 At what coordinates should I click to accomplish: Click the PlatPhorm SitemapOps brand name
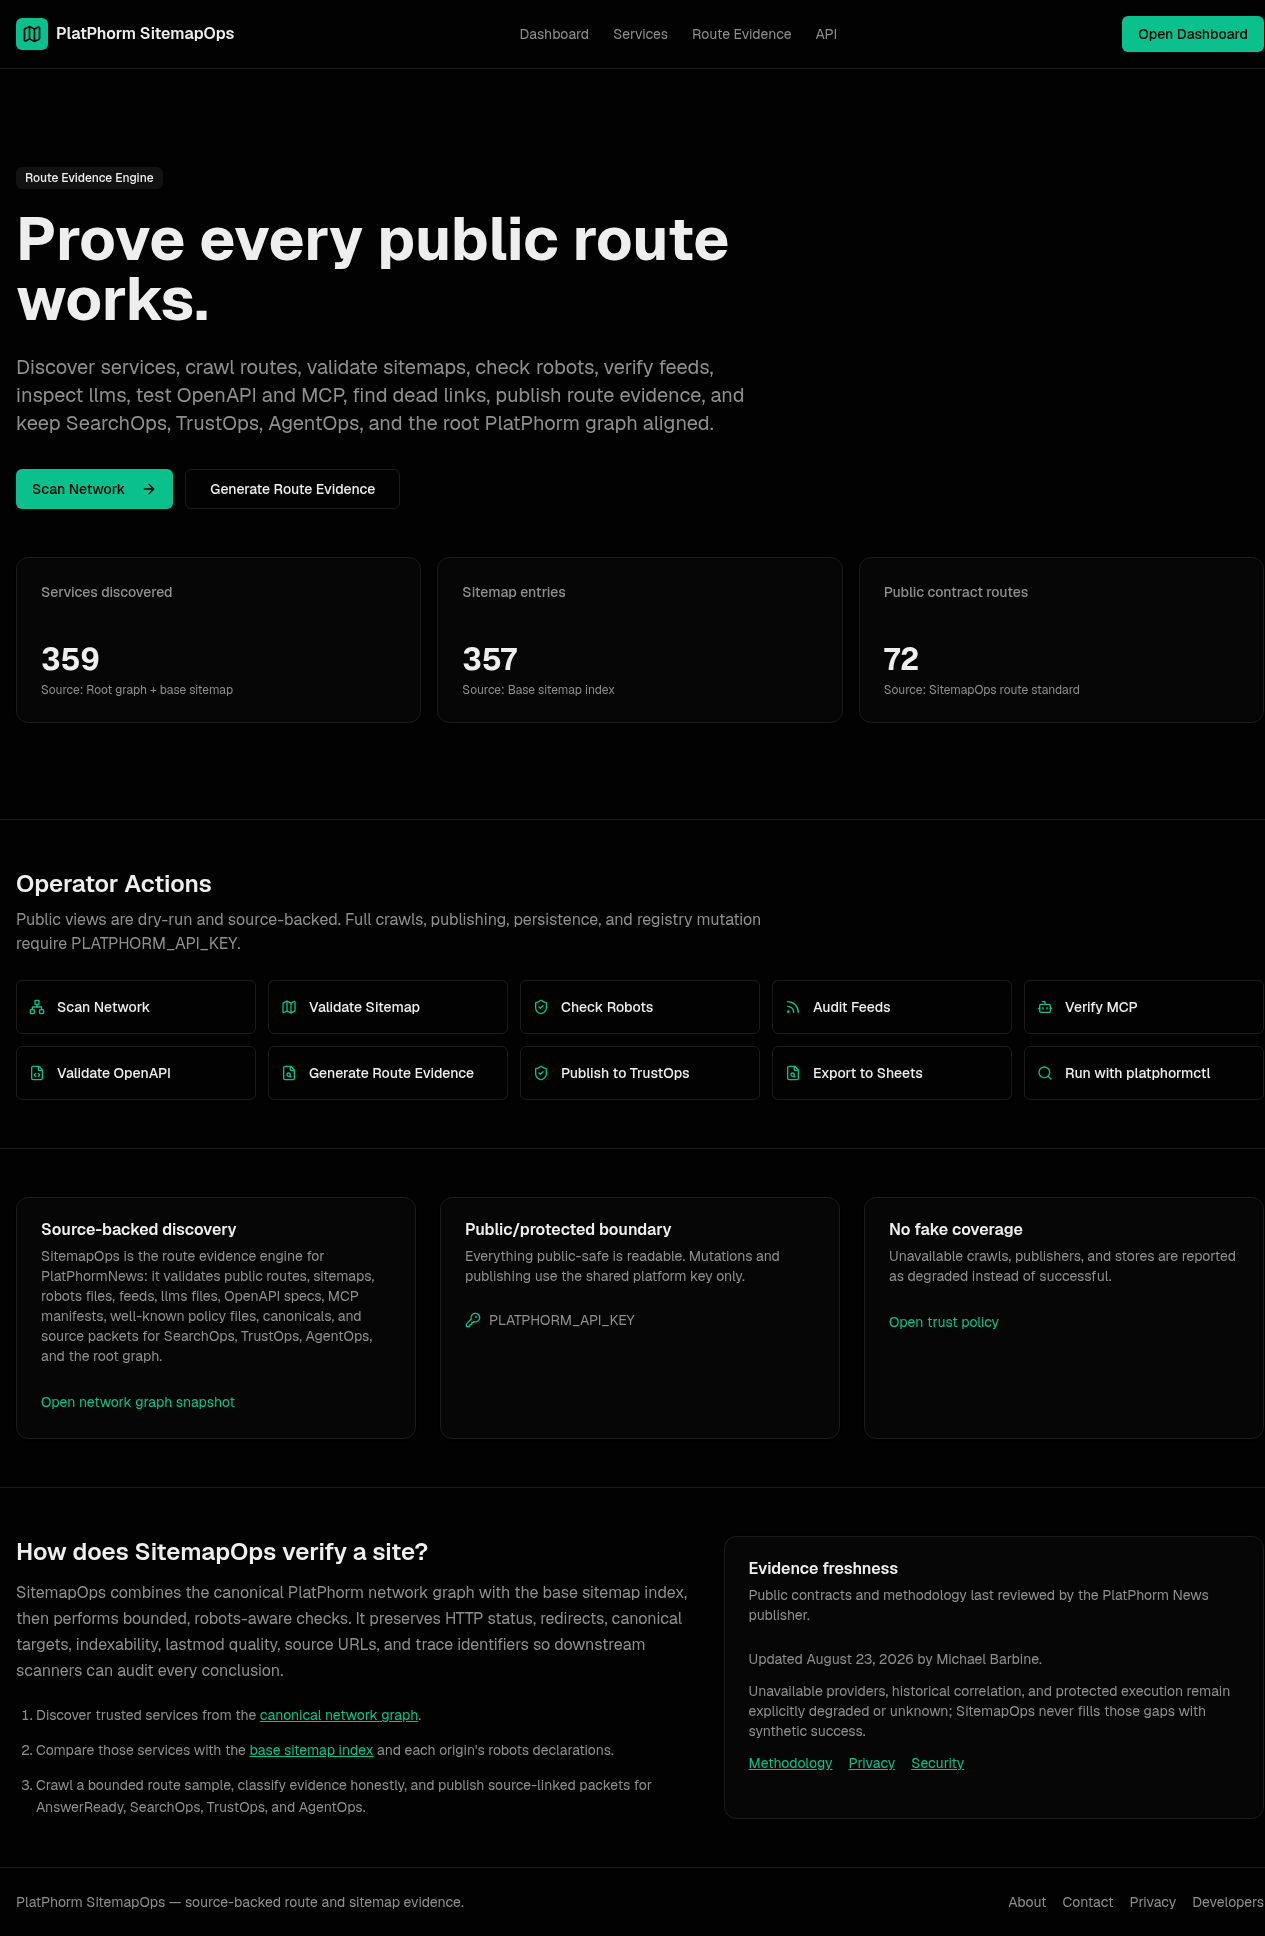coord(145,33)
